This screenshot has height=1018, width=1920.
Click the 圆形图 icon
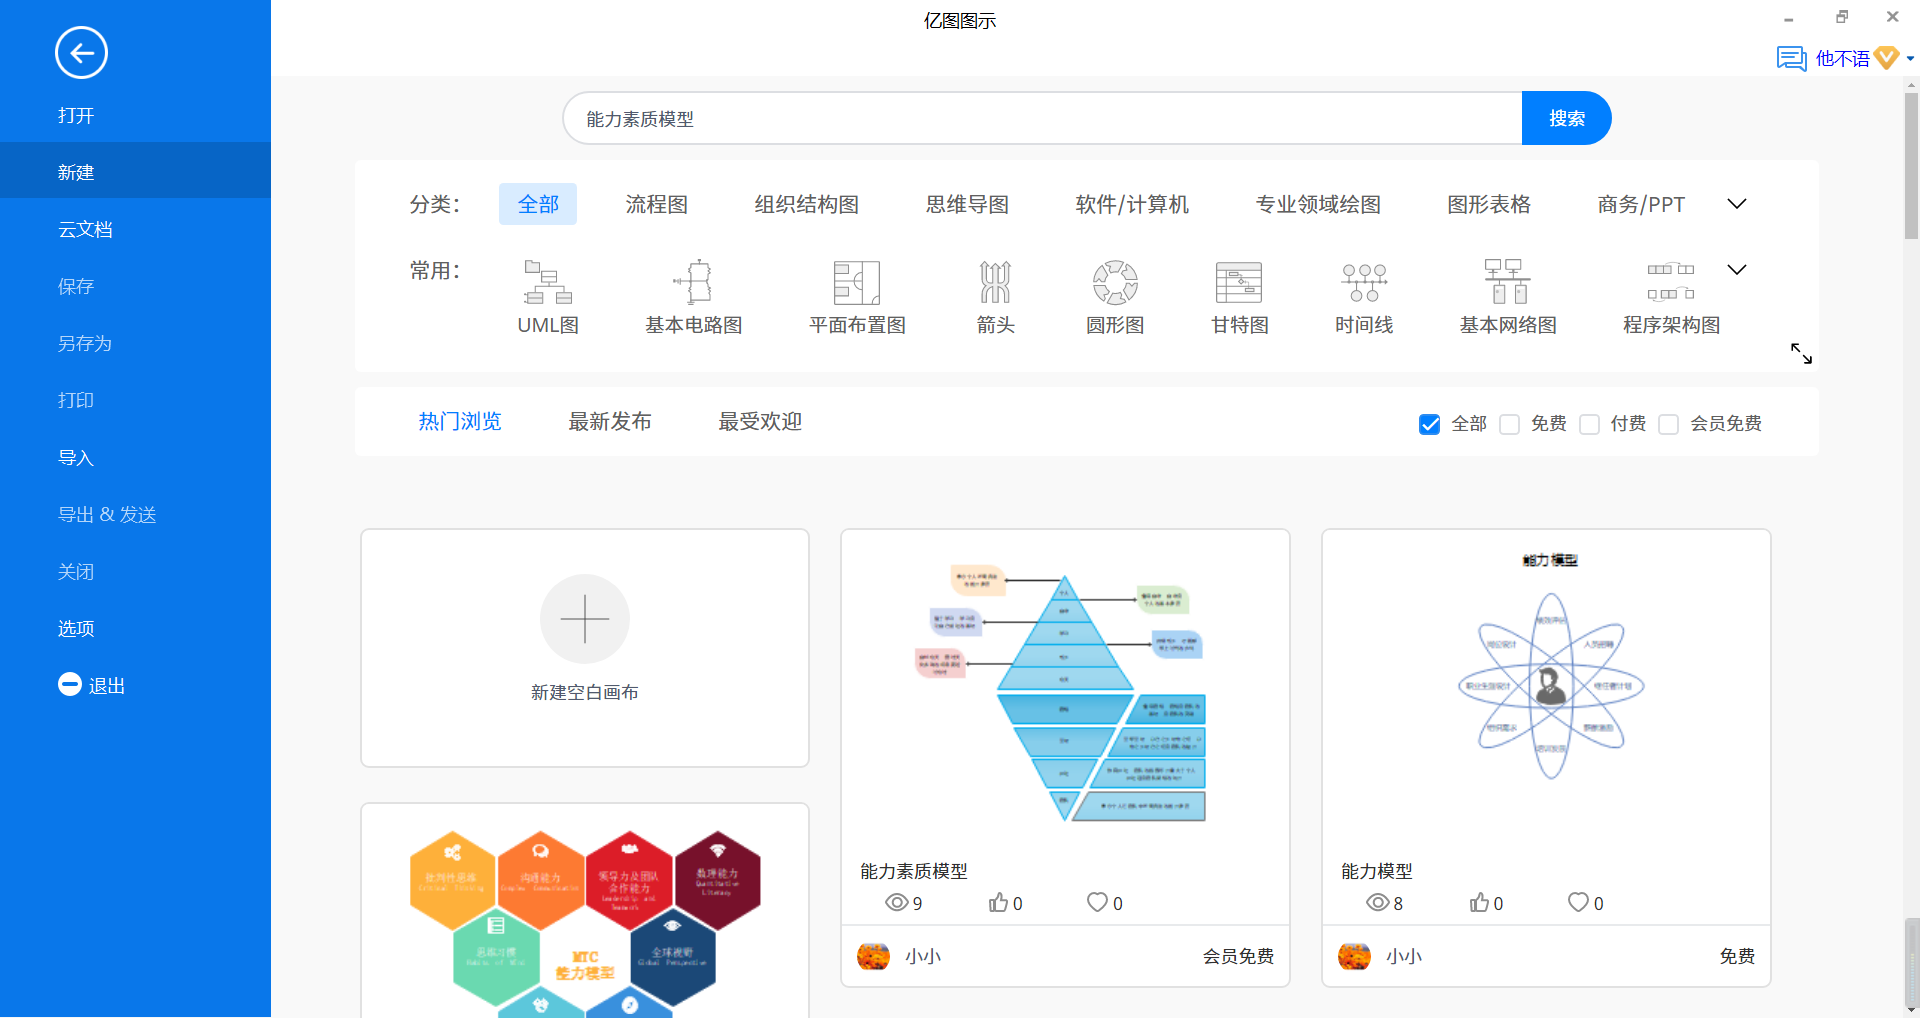point(1114,283)
